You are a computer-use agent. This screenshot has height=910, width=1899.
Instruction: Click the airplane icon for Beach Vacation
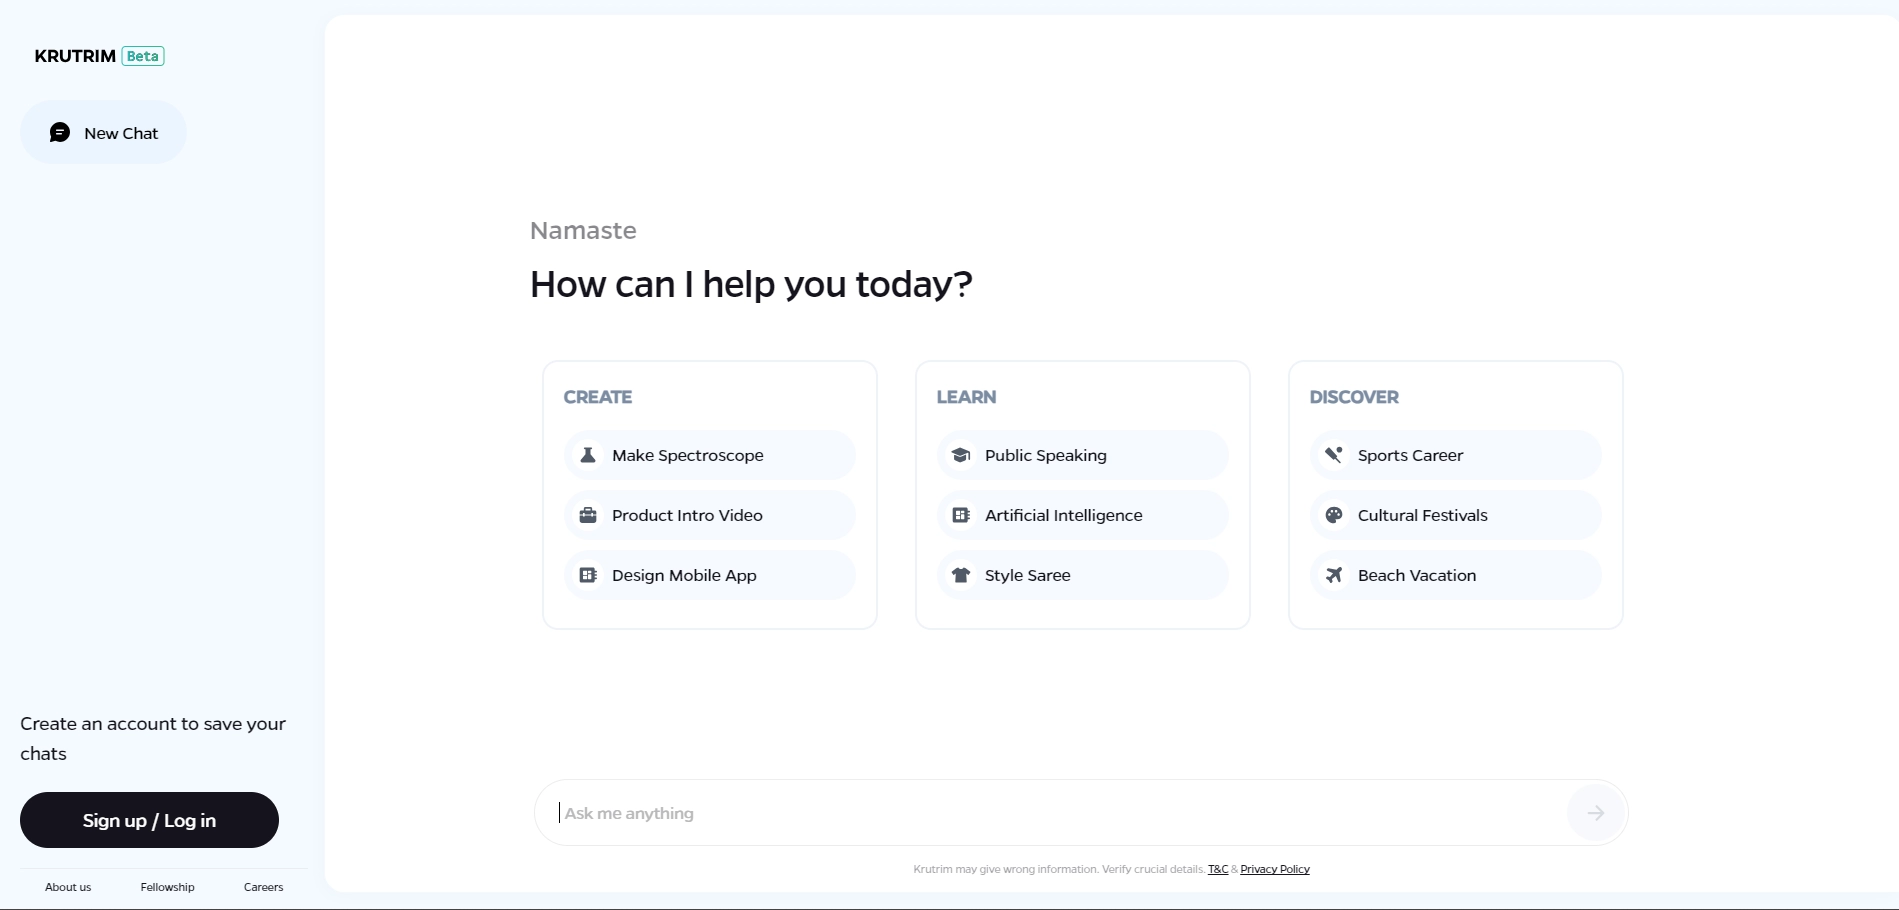[x=1334, y=575]
